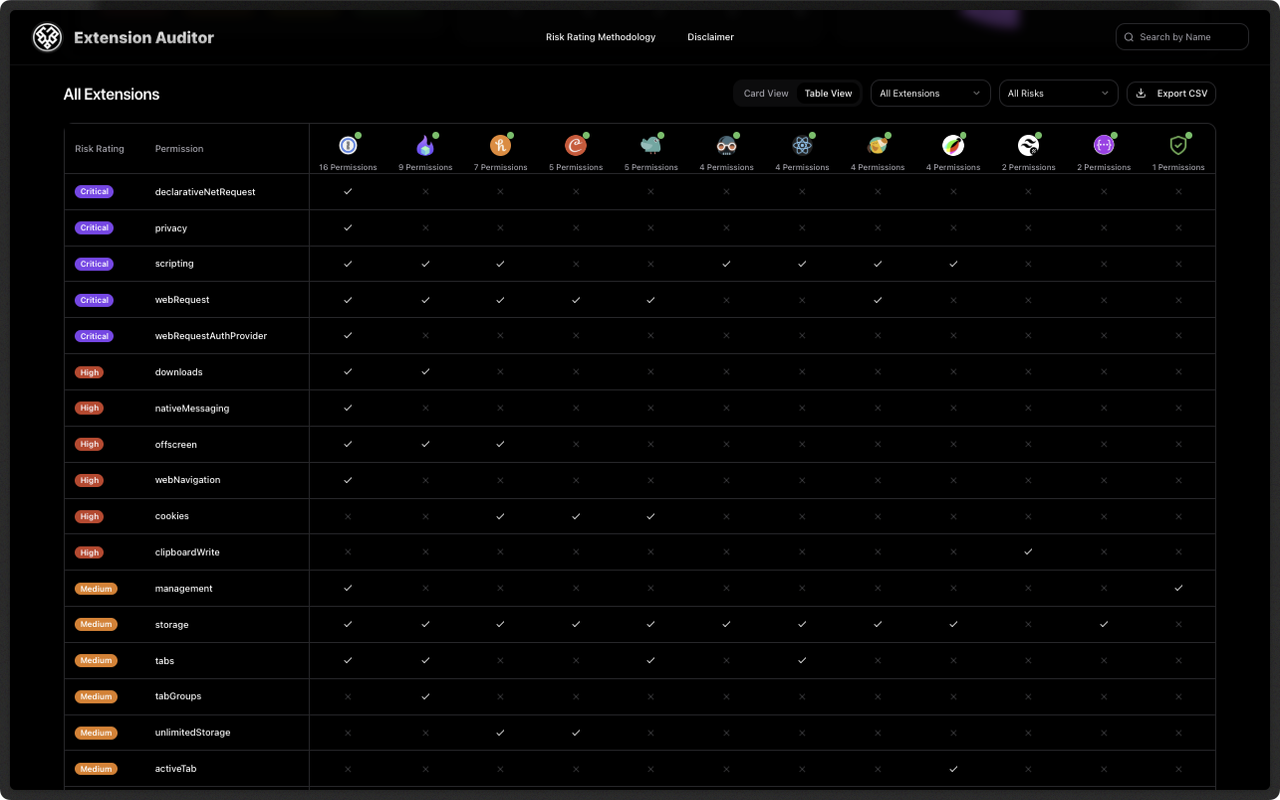Click the webNavigation permission name
This screenshot has height=800, width=1280.
pyautogui.click(x=188, y=480)
